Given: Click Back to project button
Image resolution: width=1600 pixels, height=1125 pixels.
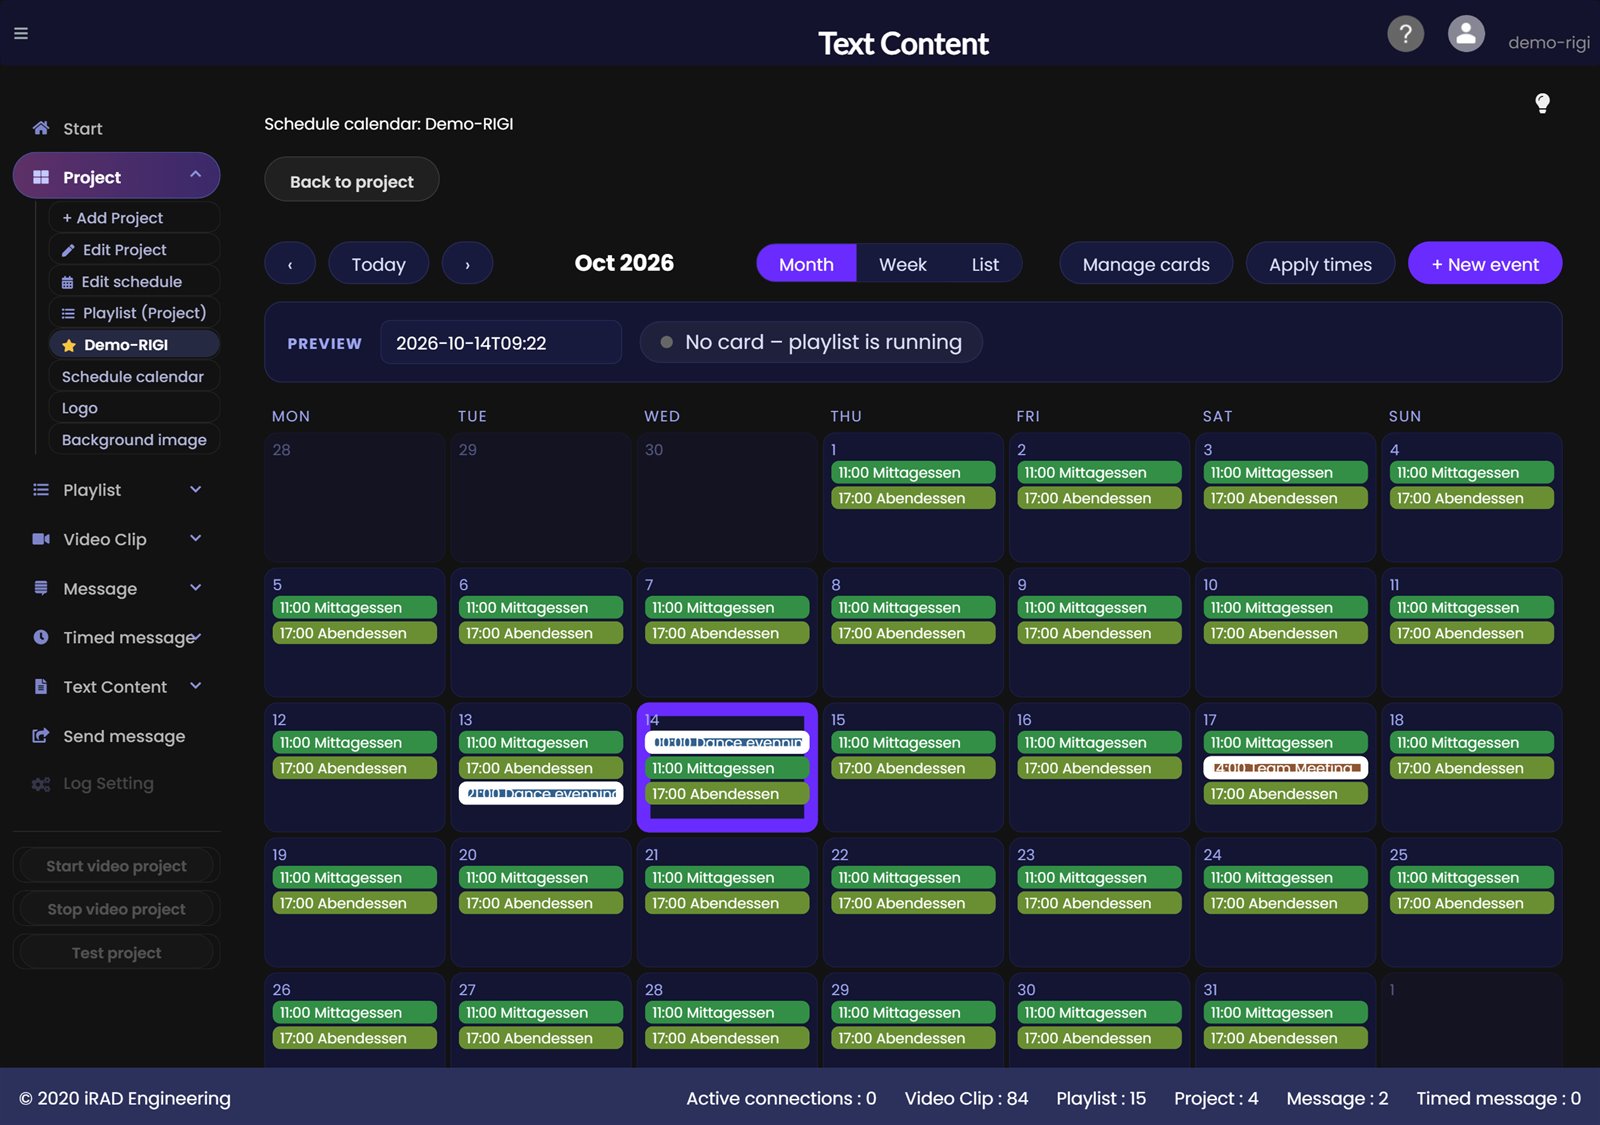Looking at the screenshot, I should [352, 181].
